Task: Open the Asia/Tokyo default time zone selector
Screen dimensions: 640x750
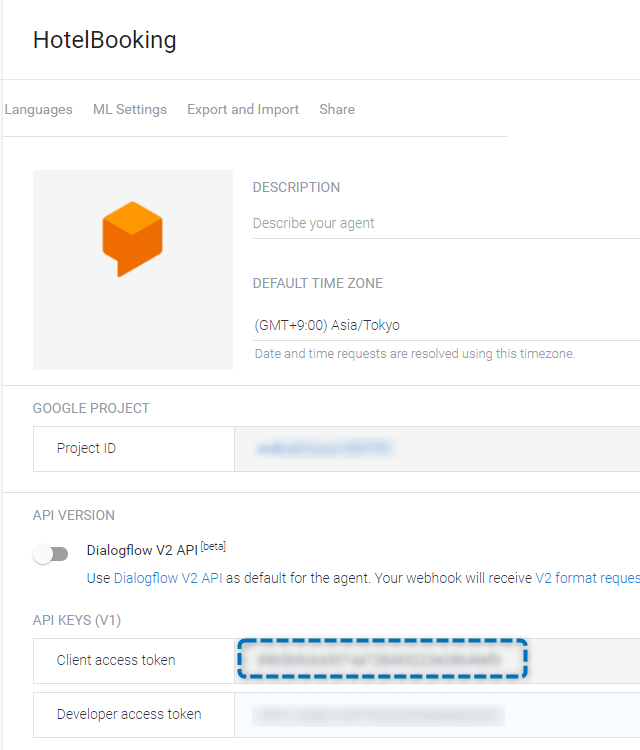Action: [446, 325]
